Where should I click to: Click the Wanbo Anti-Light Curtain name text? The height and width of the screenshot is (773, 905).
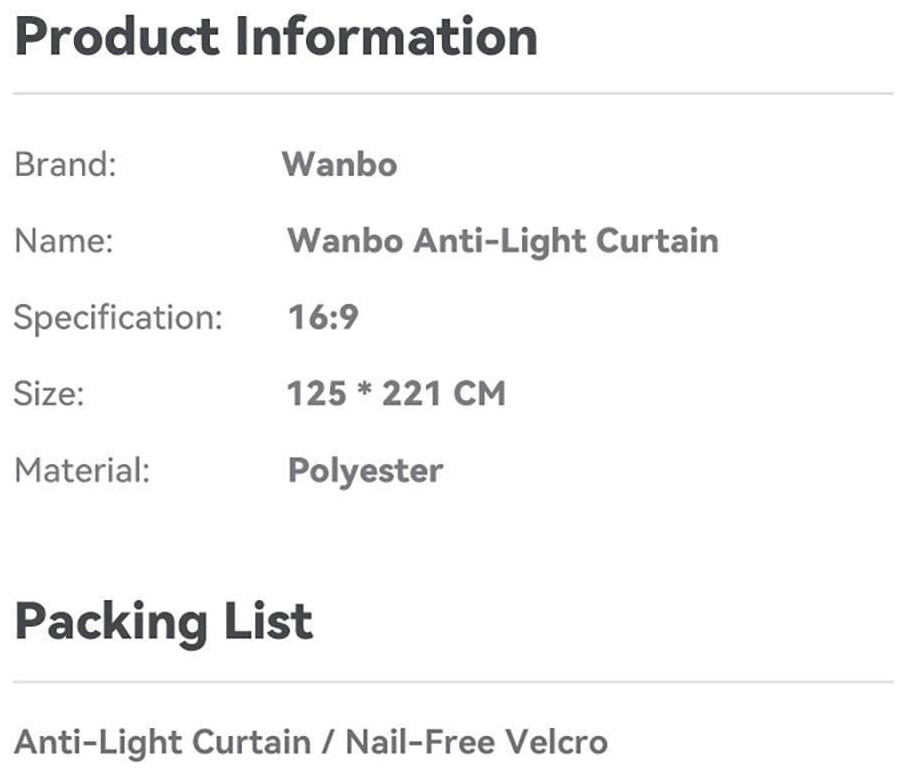[x=503, y=241]
